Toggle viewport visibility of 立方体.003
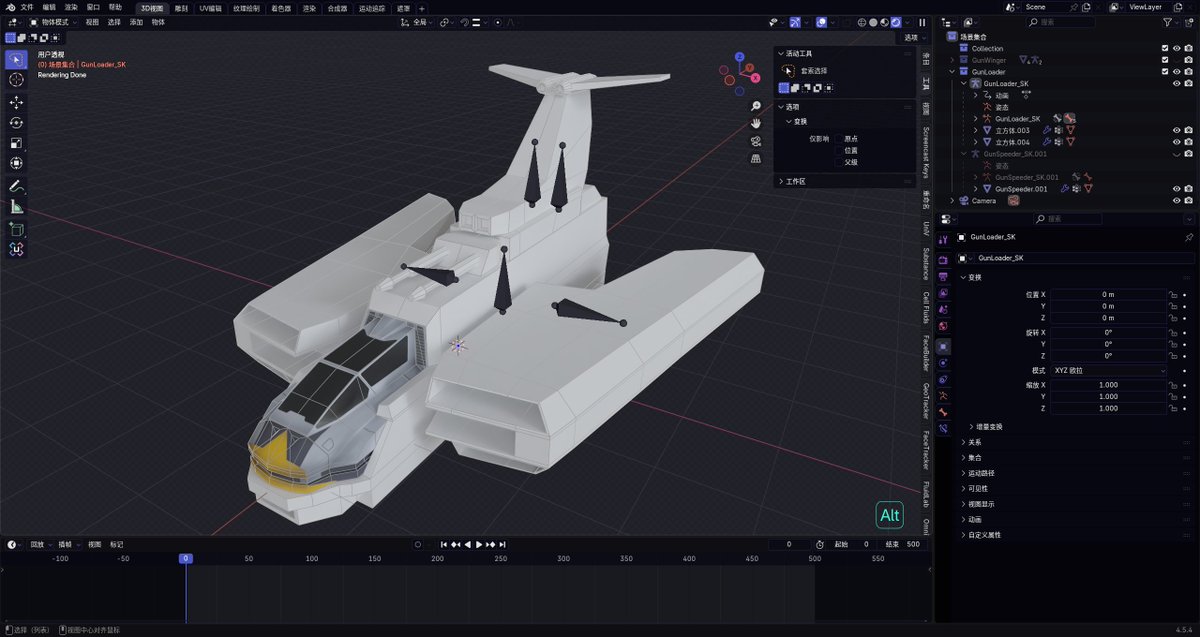Image resolution: width=1200 pixels, height=637 pixels. (1176, 131)
